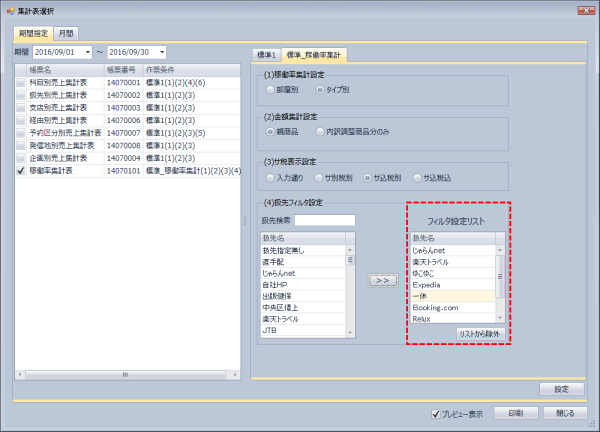Select the 部屋別 radio button
Viewport: 600px width, 432px height.
pyautogui.click(x=270, y=90)
